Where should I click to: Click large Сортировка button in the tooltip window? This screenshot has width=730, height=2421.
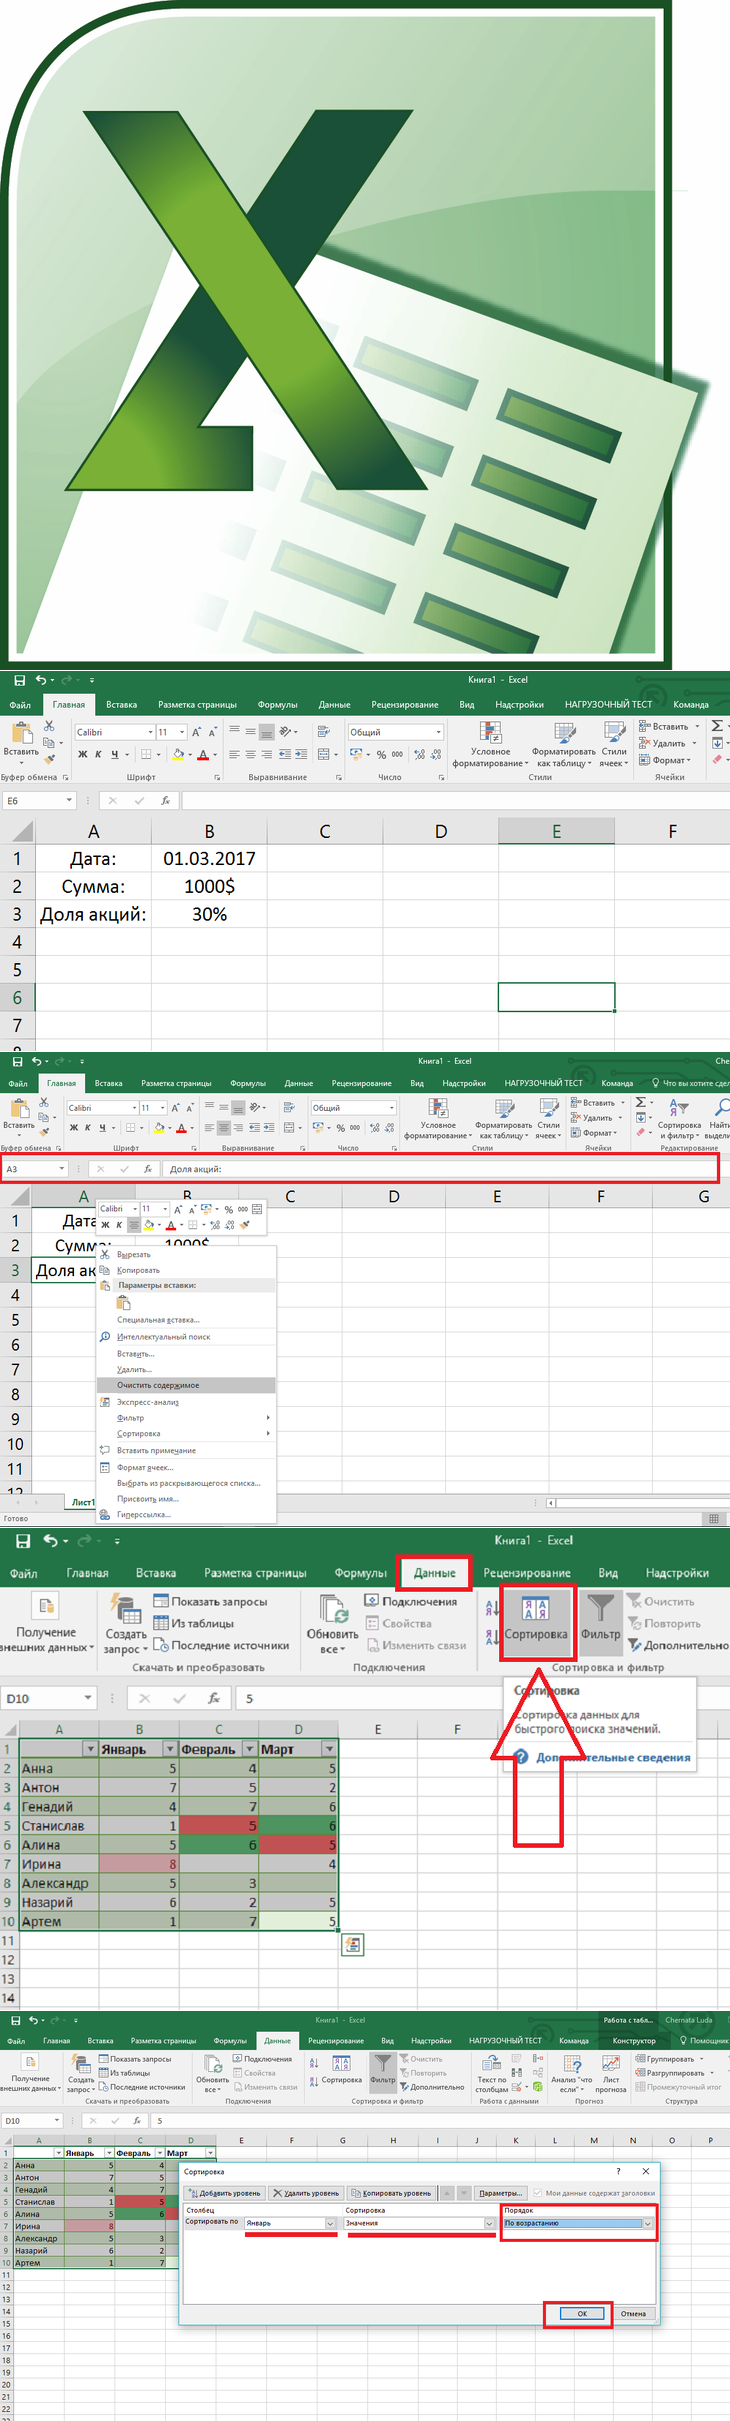(x=536, y=1619)
